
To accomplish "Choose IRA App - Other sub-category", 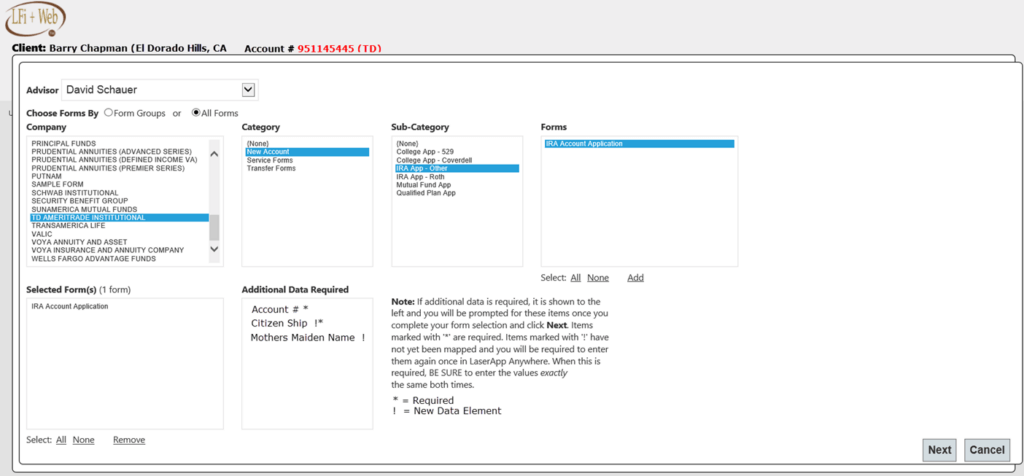I will coord(457,168).
